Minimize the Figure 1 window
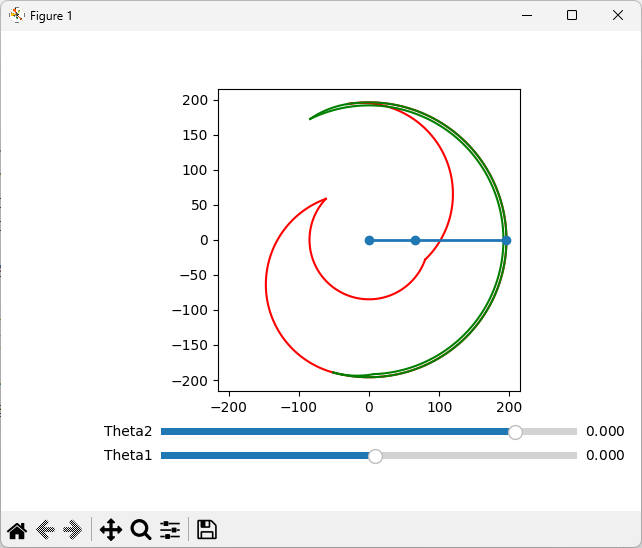Screen dimensions: 642x548 (x=527, y=16)
